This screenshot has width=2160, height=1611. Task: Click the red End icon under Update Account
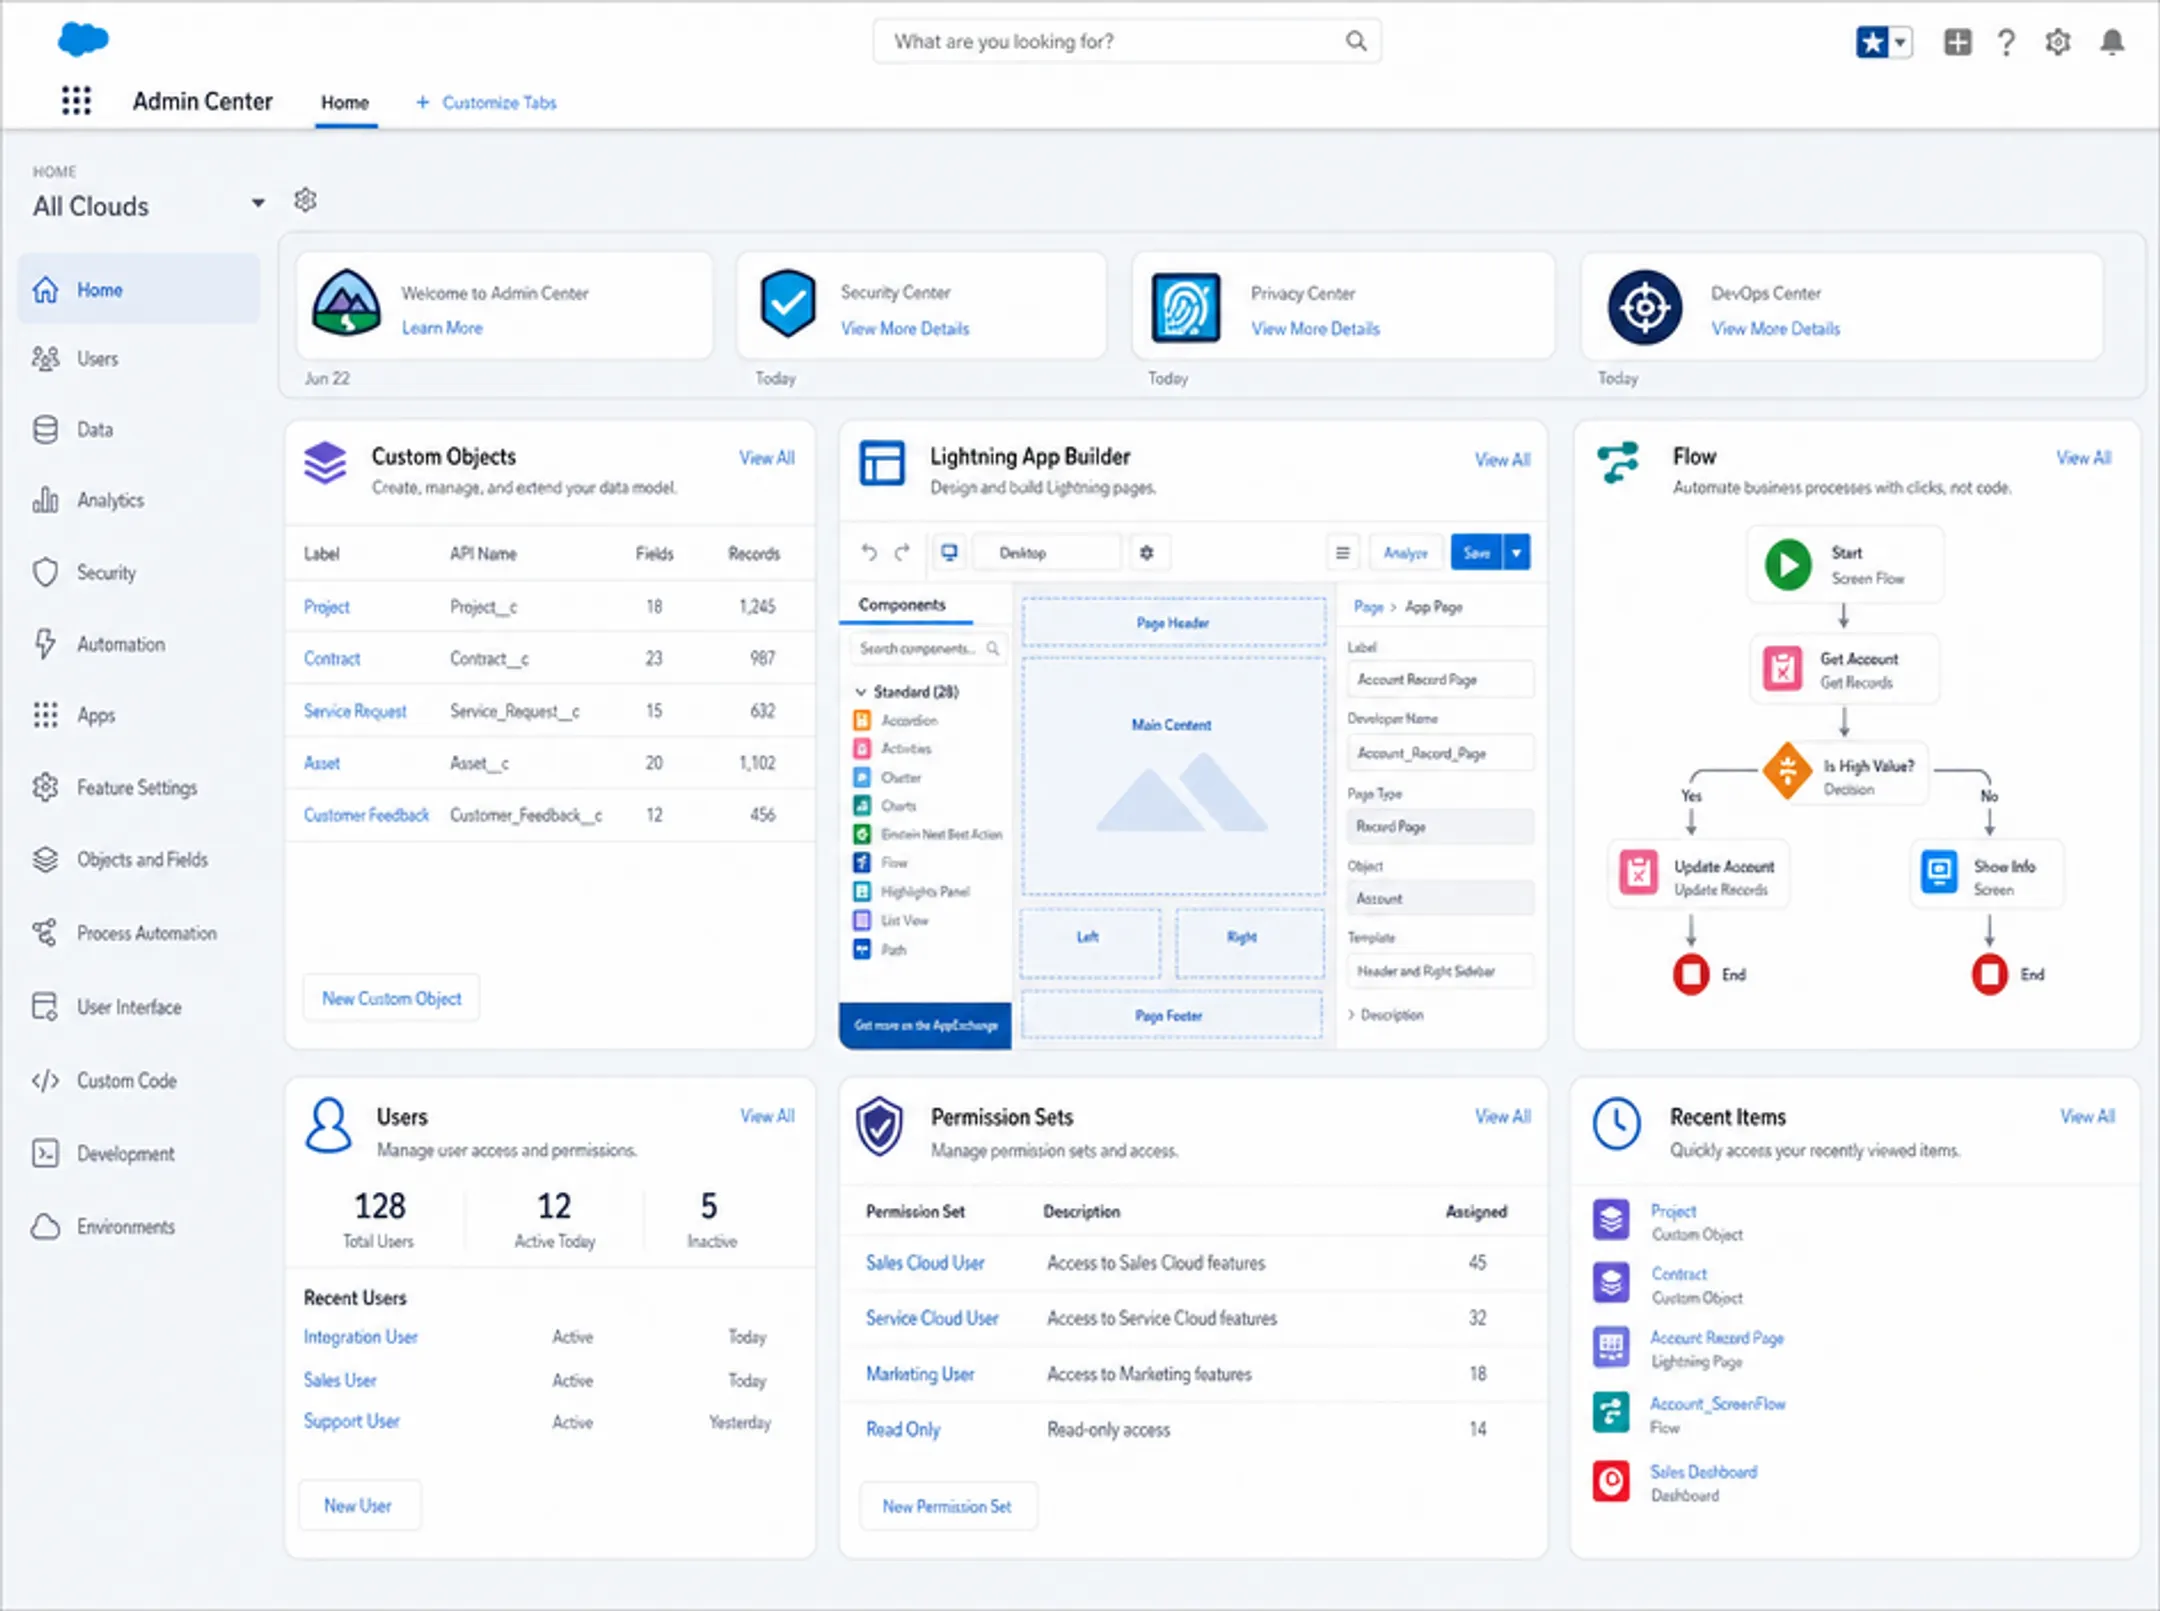click(x=1691, y=973)
